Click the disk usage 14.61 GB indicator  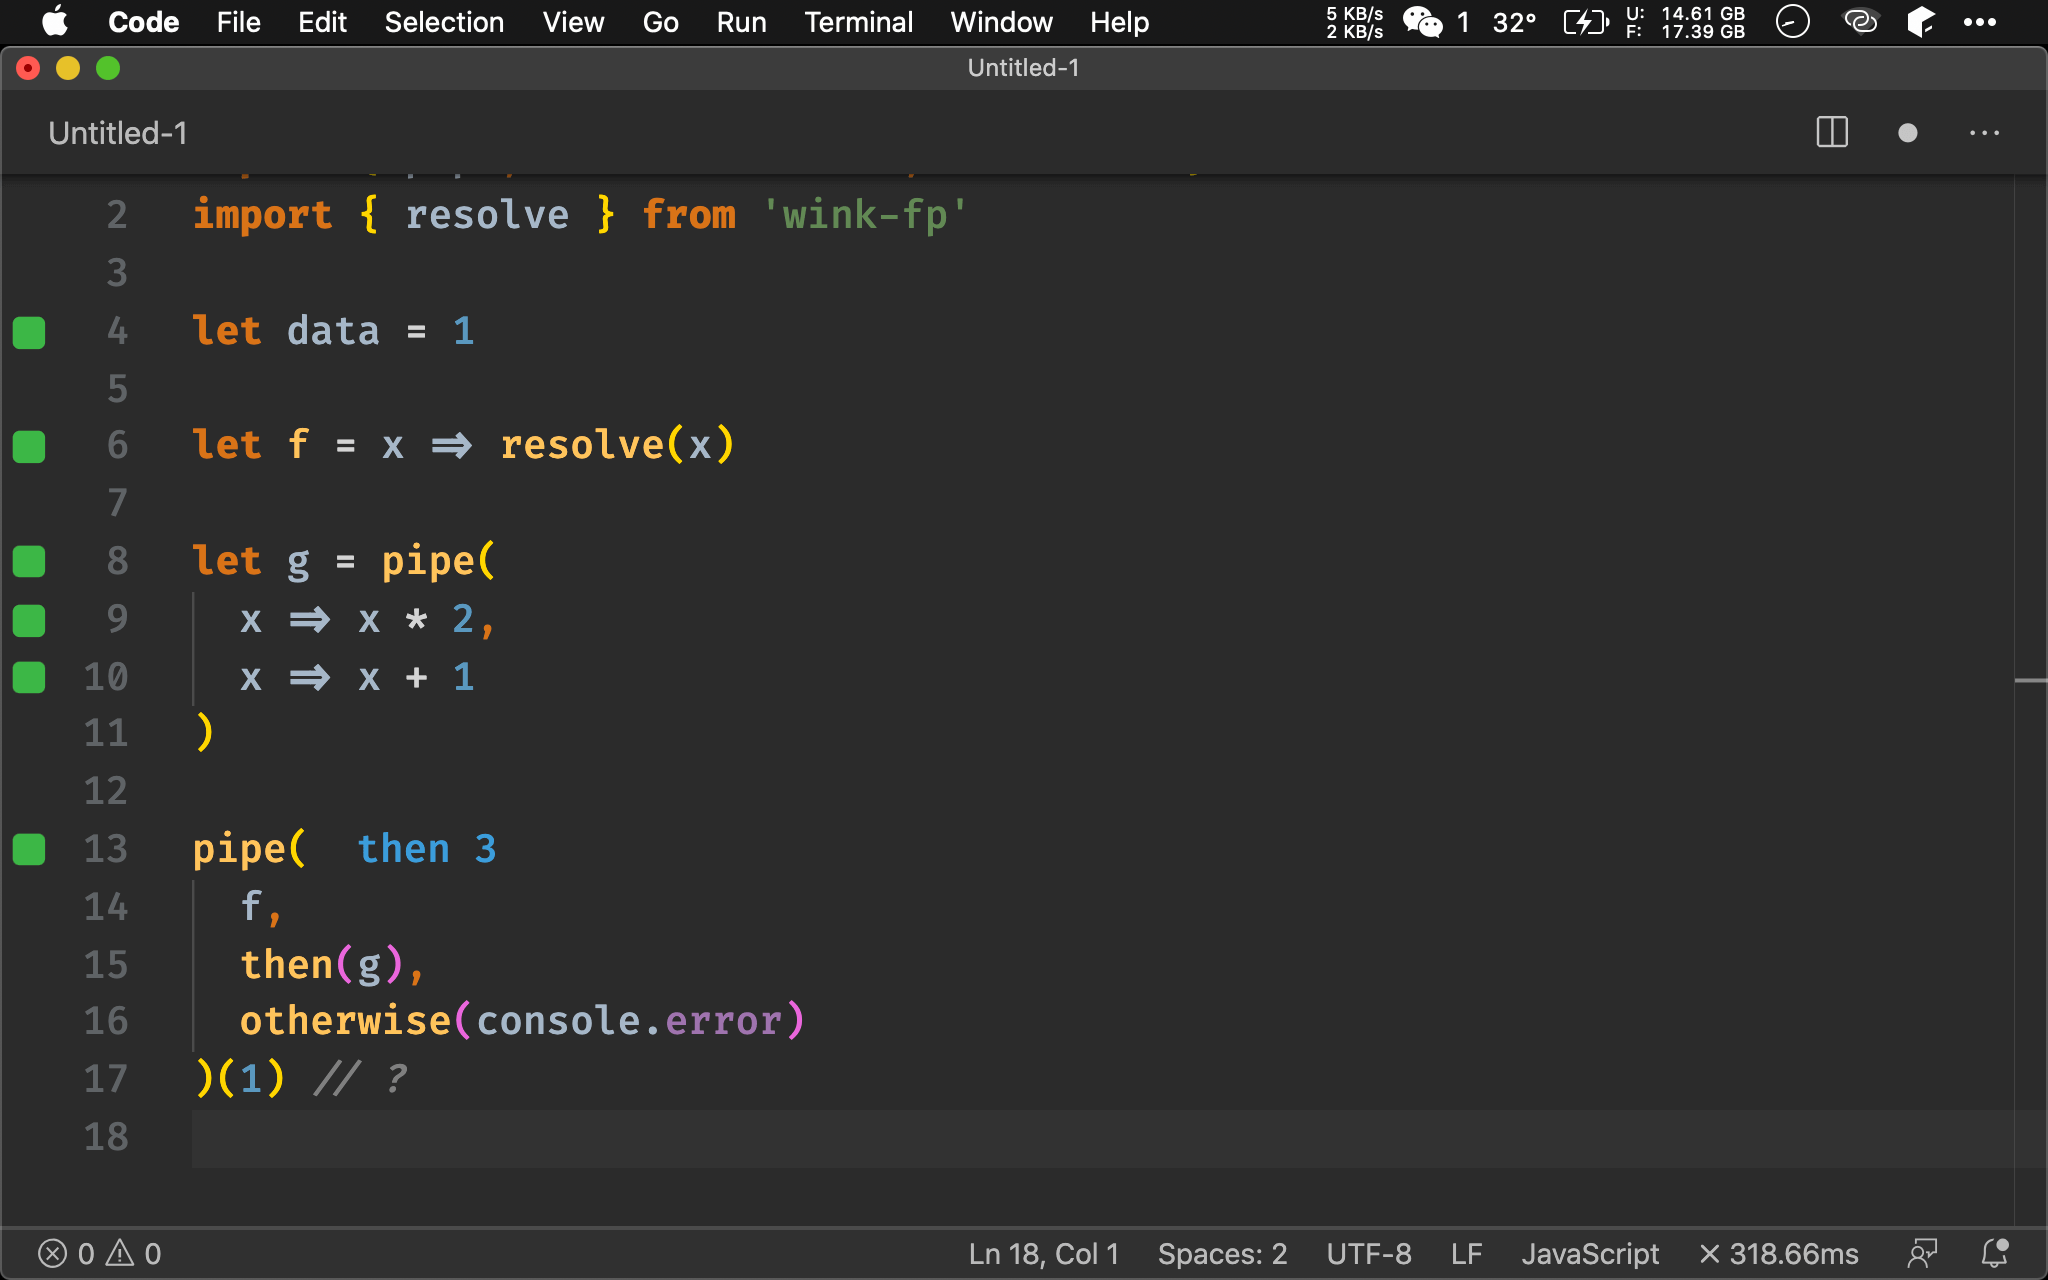(x=1685, y=22)
